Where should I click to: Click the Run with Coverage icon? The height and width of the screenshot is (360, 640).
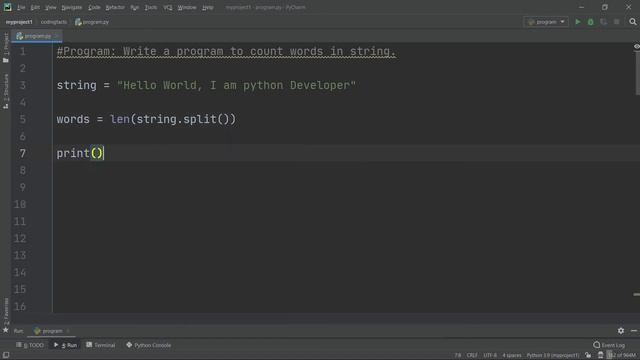click(604, 22)
